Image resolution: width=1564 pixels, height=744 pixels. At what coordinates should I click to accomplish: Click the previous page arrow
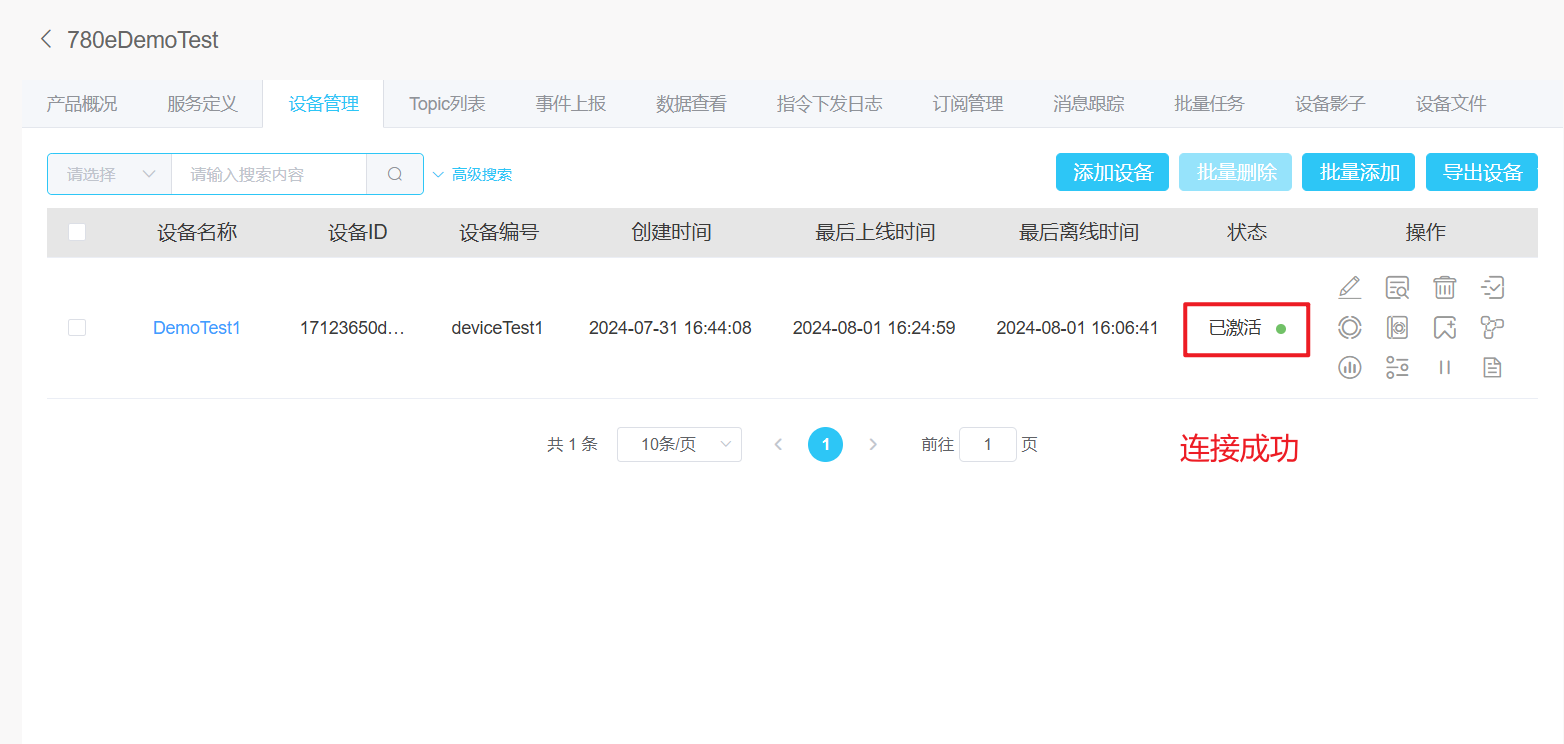(x=778, y=444)
